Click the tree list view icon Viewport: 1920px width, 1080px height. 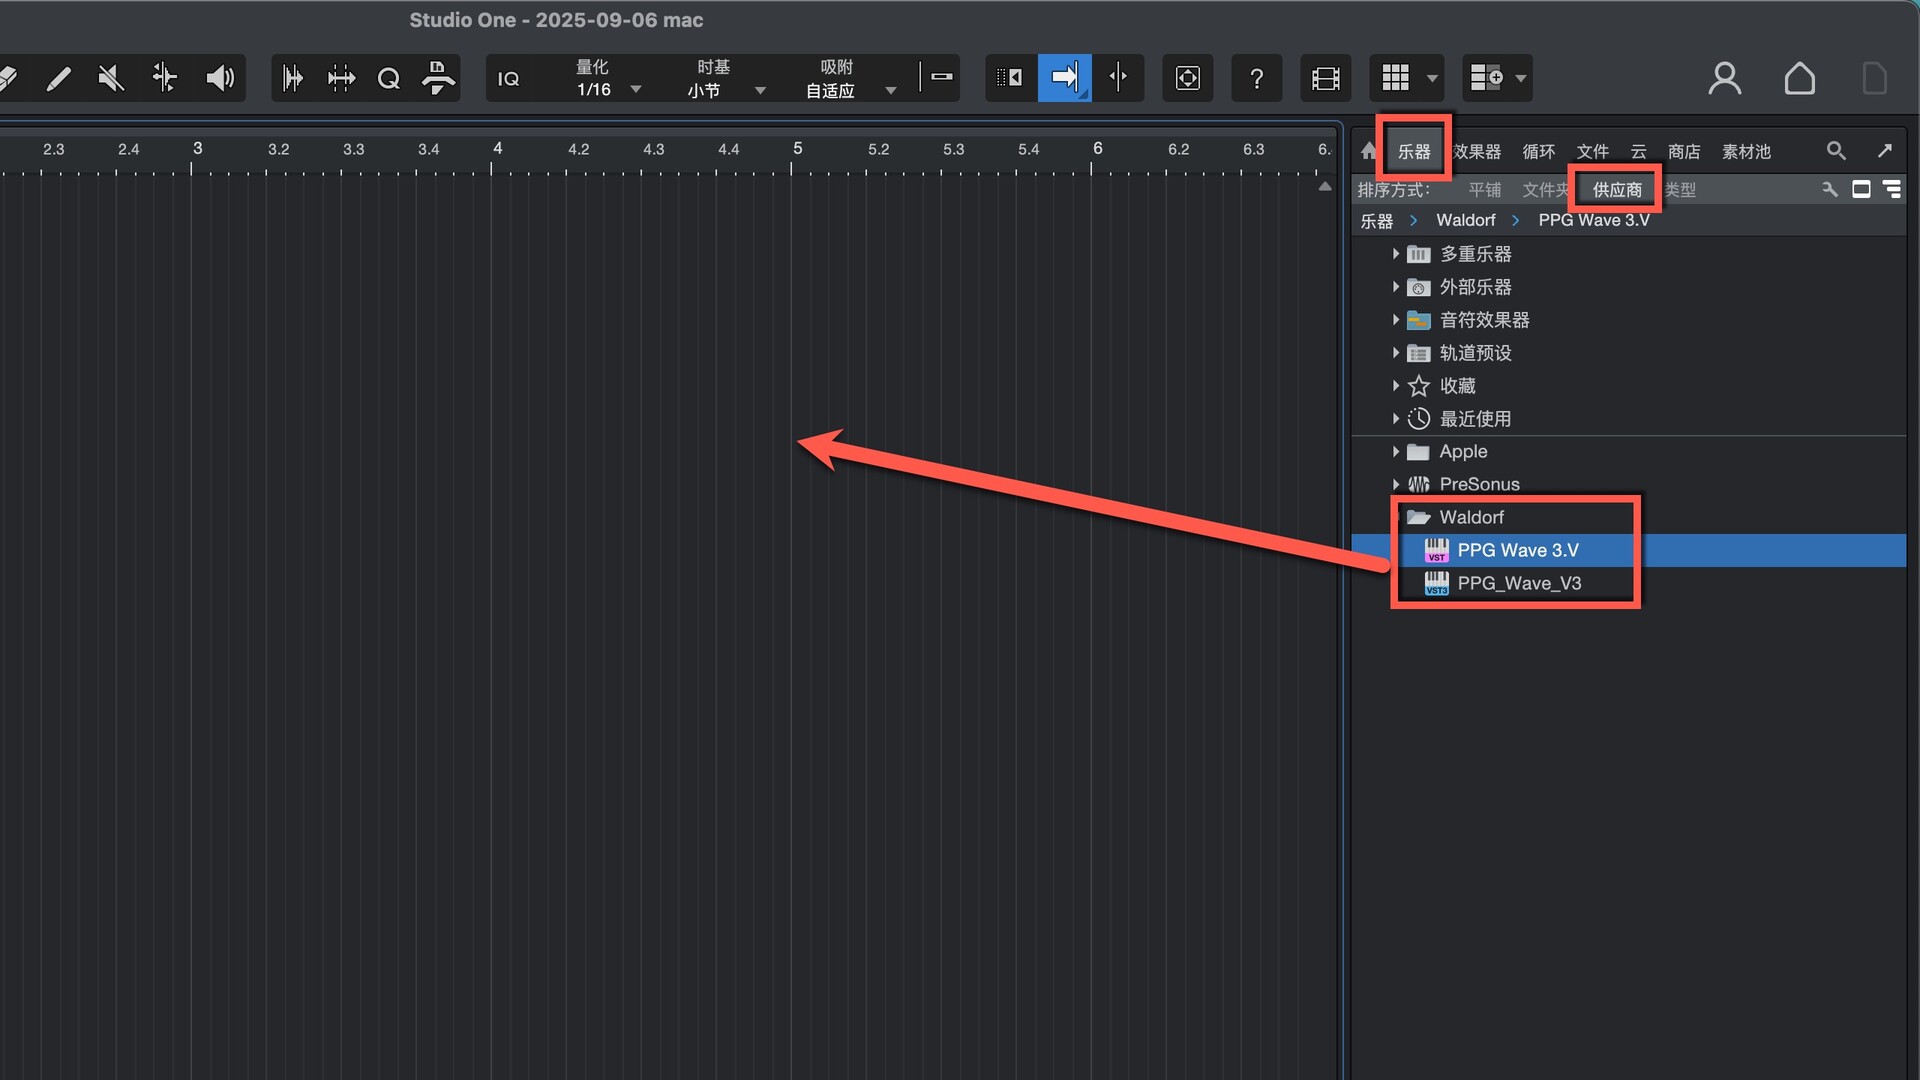(x=1892, y=189)
